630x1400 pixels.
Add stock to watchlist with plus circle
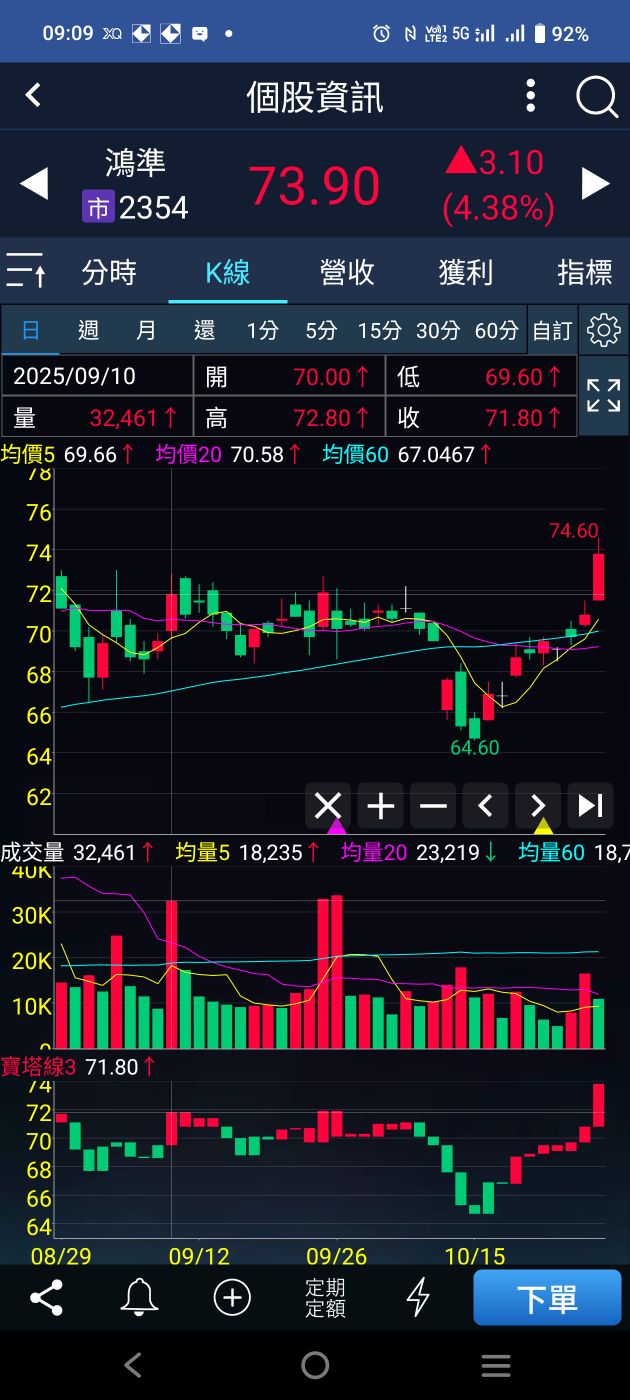[x=232, y=1298]
